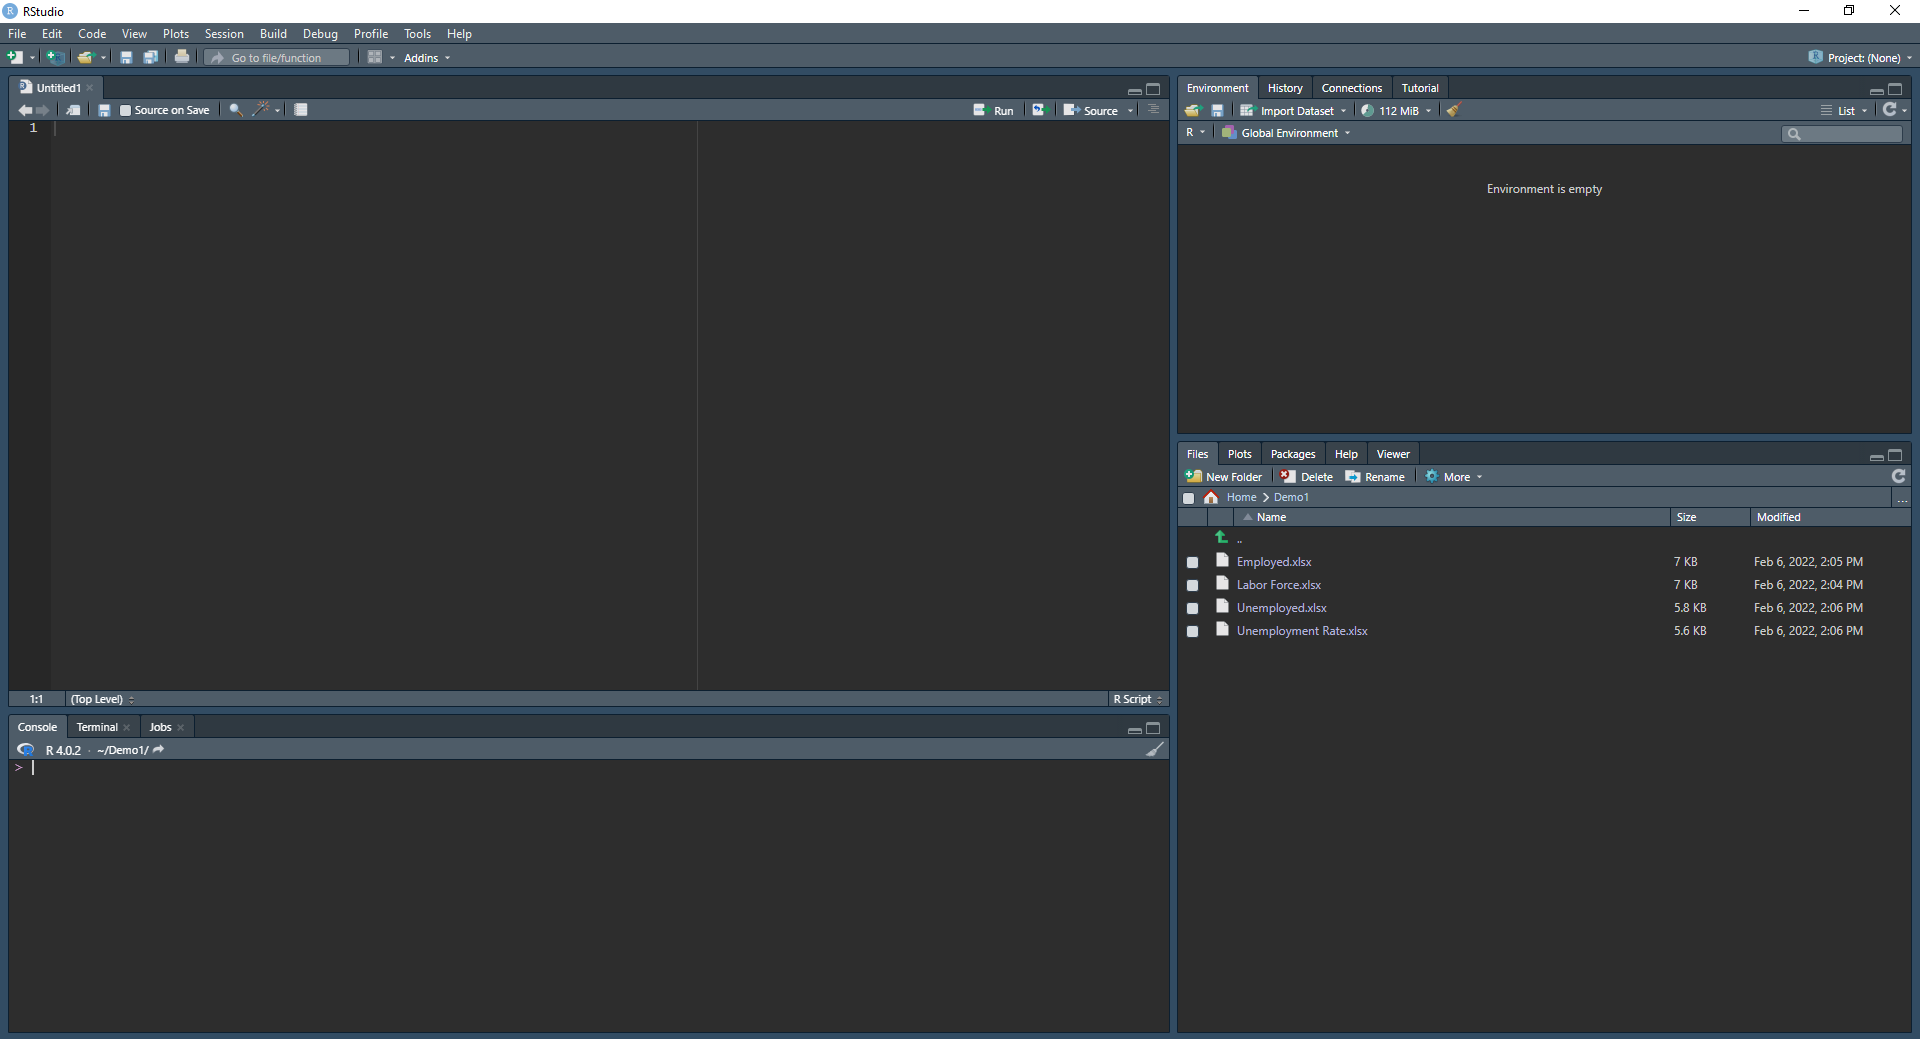Refresh the Environment pane
Image resolution: width=1920 pixels, height=1039 pixels.
1889,110
